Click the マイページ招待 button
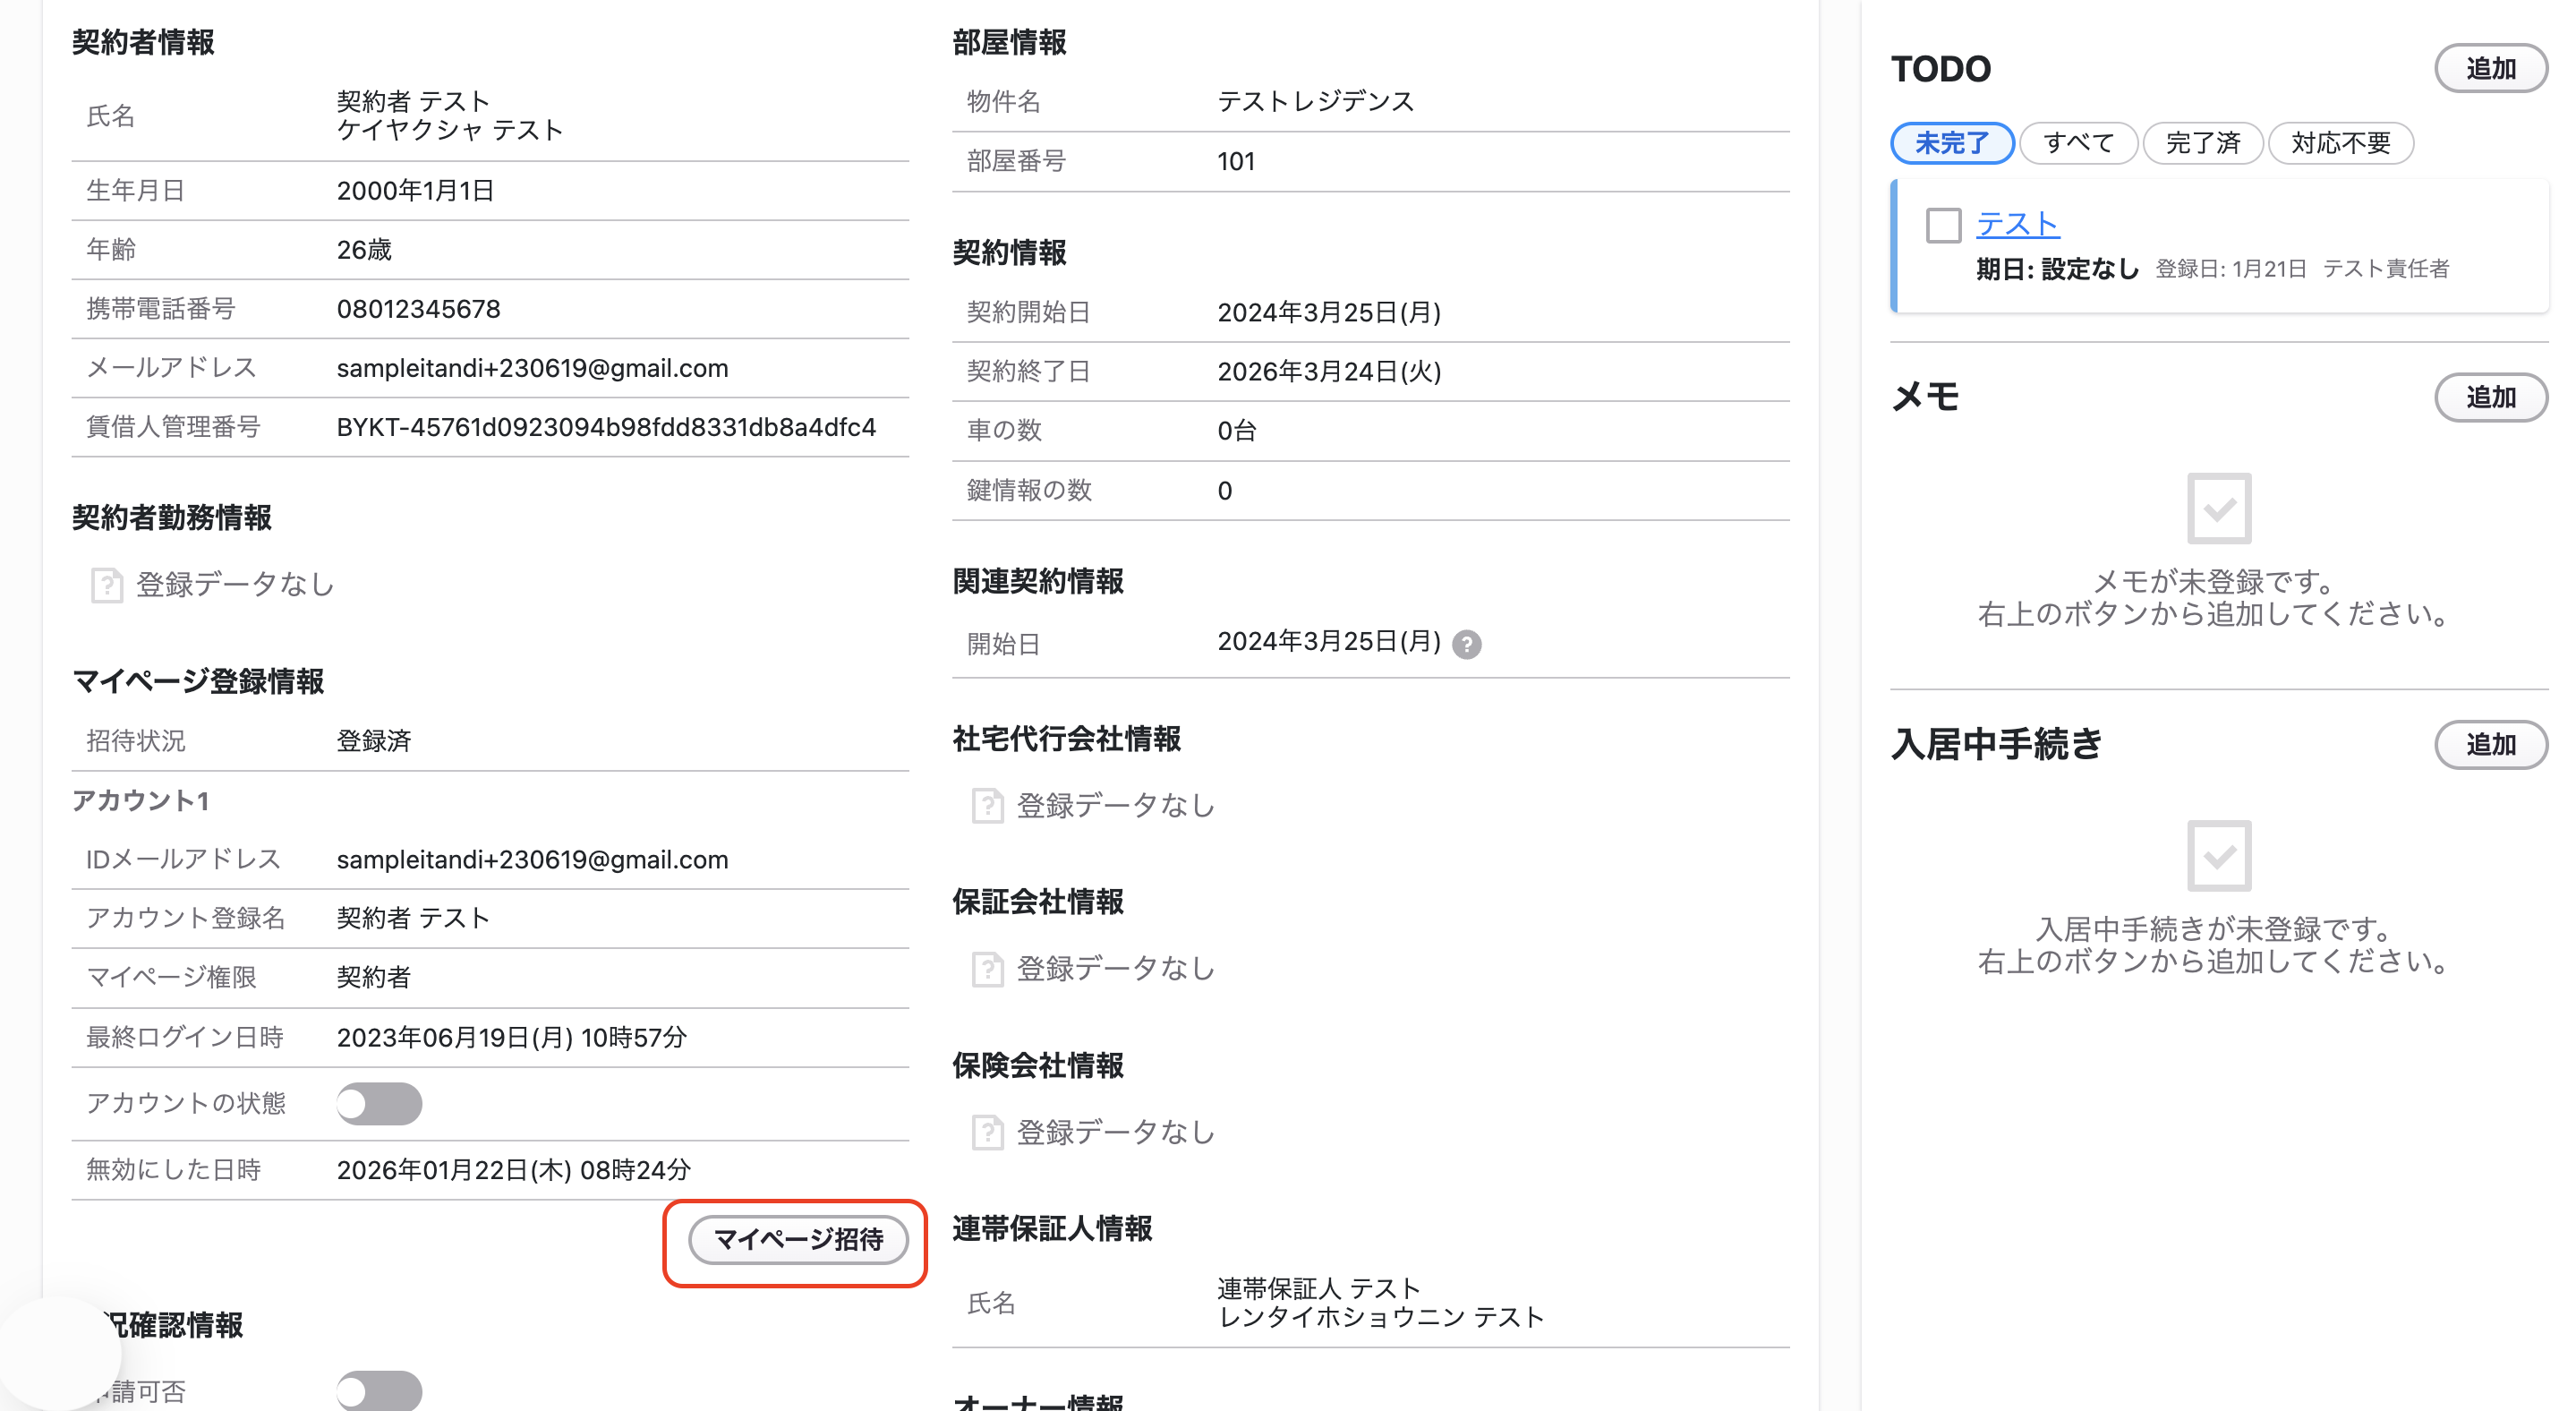Image resolution: width=2576 pixels, height=1411 pixels. (798, 1240)
